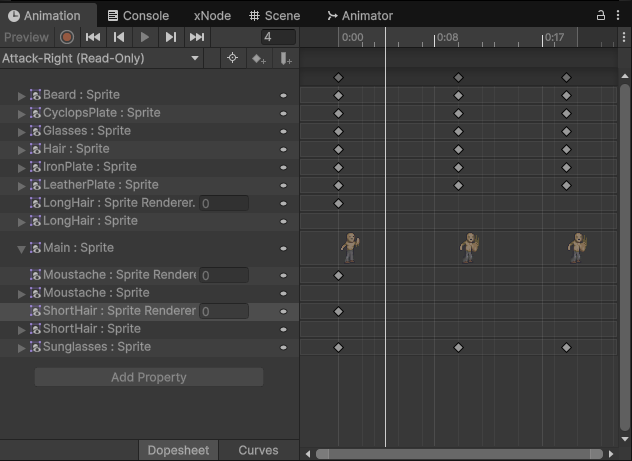
Task: Click the horizontal timeline scrollbar
Action: point(459,453)
